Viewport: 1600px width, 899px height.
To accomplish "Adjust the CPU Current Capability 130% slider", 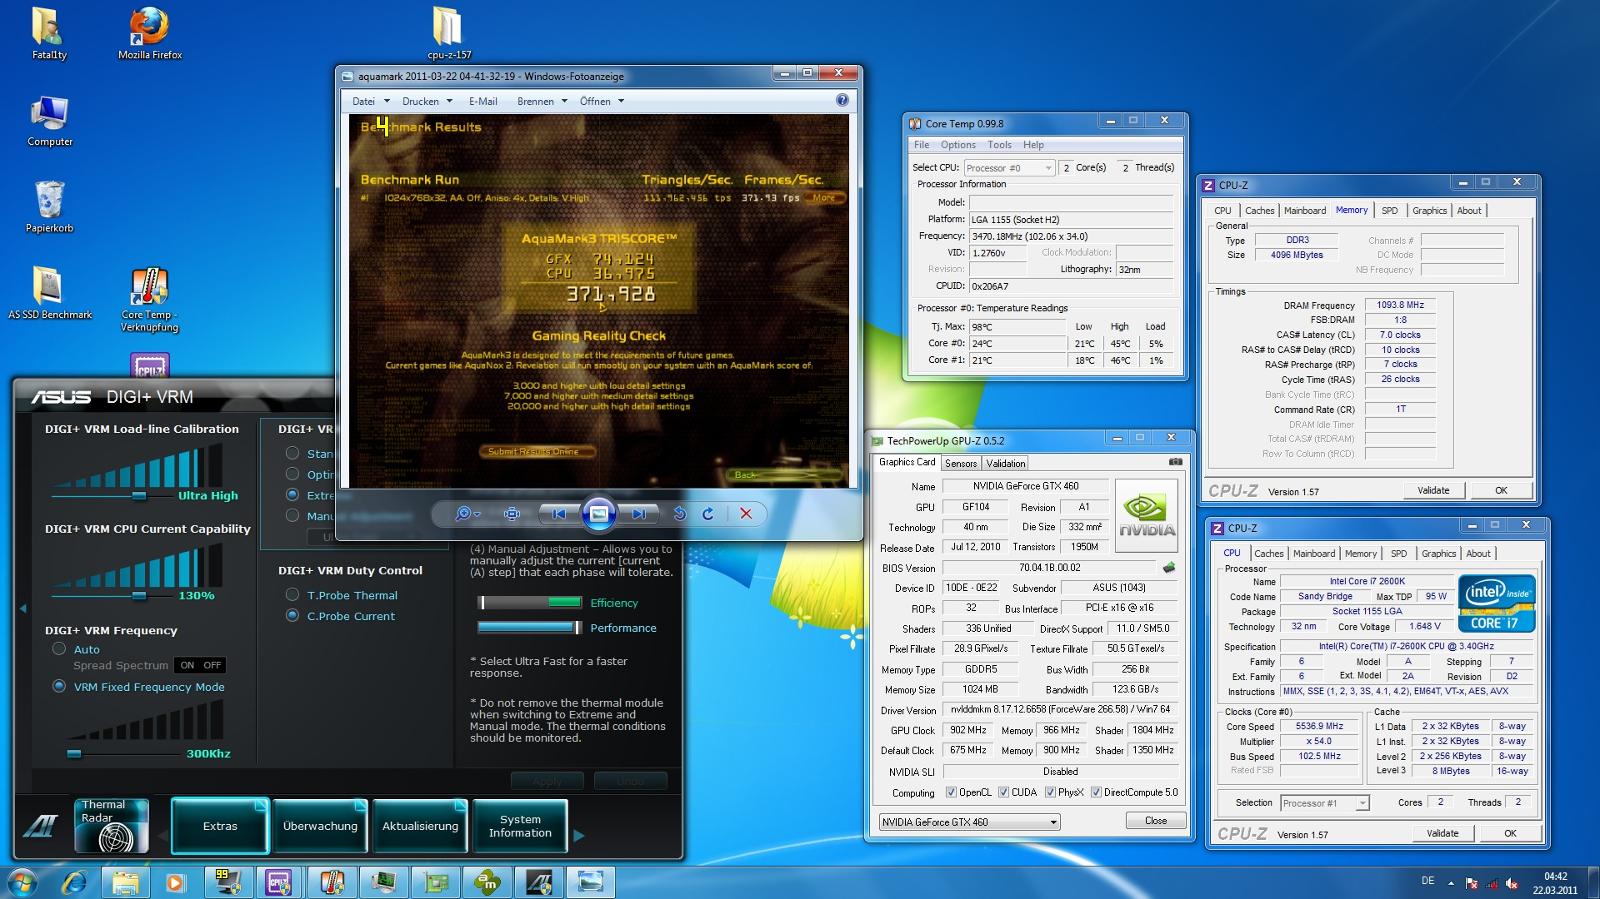I will tap(139, 595).
